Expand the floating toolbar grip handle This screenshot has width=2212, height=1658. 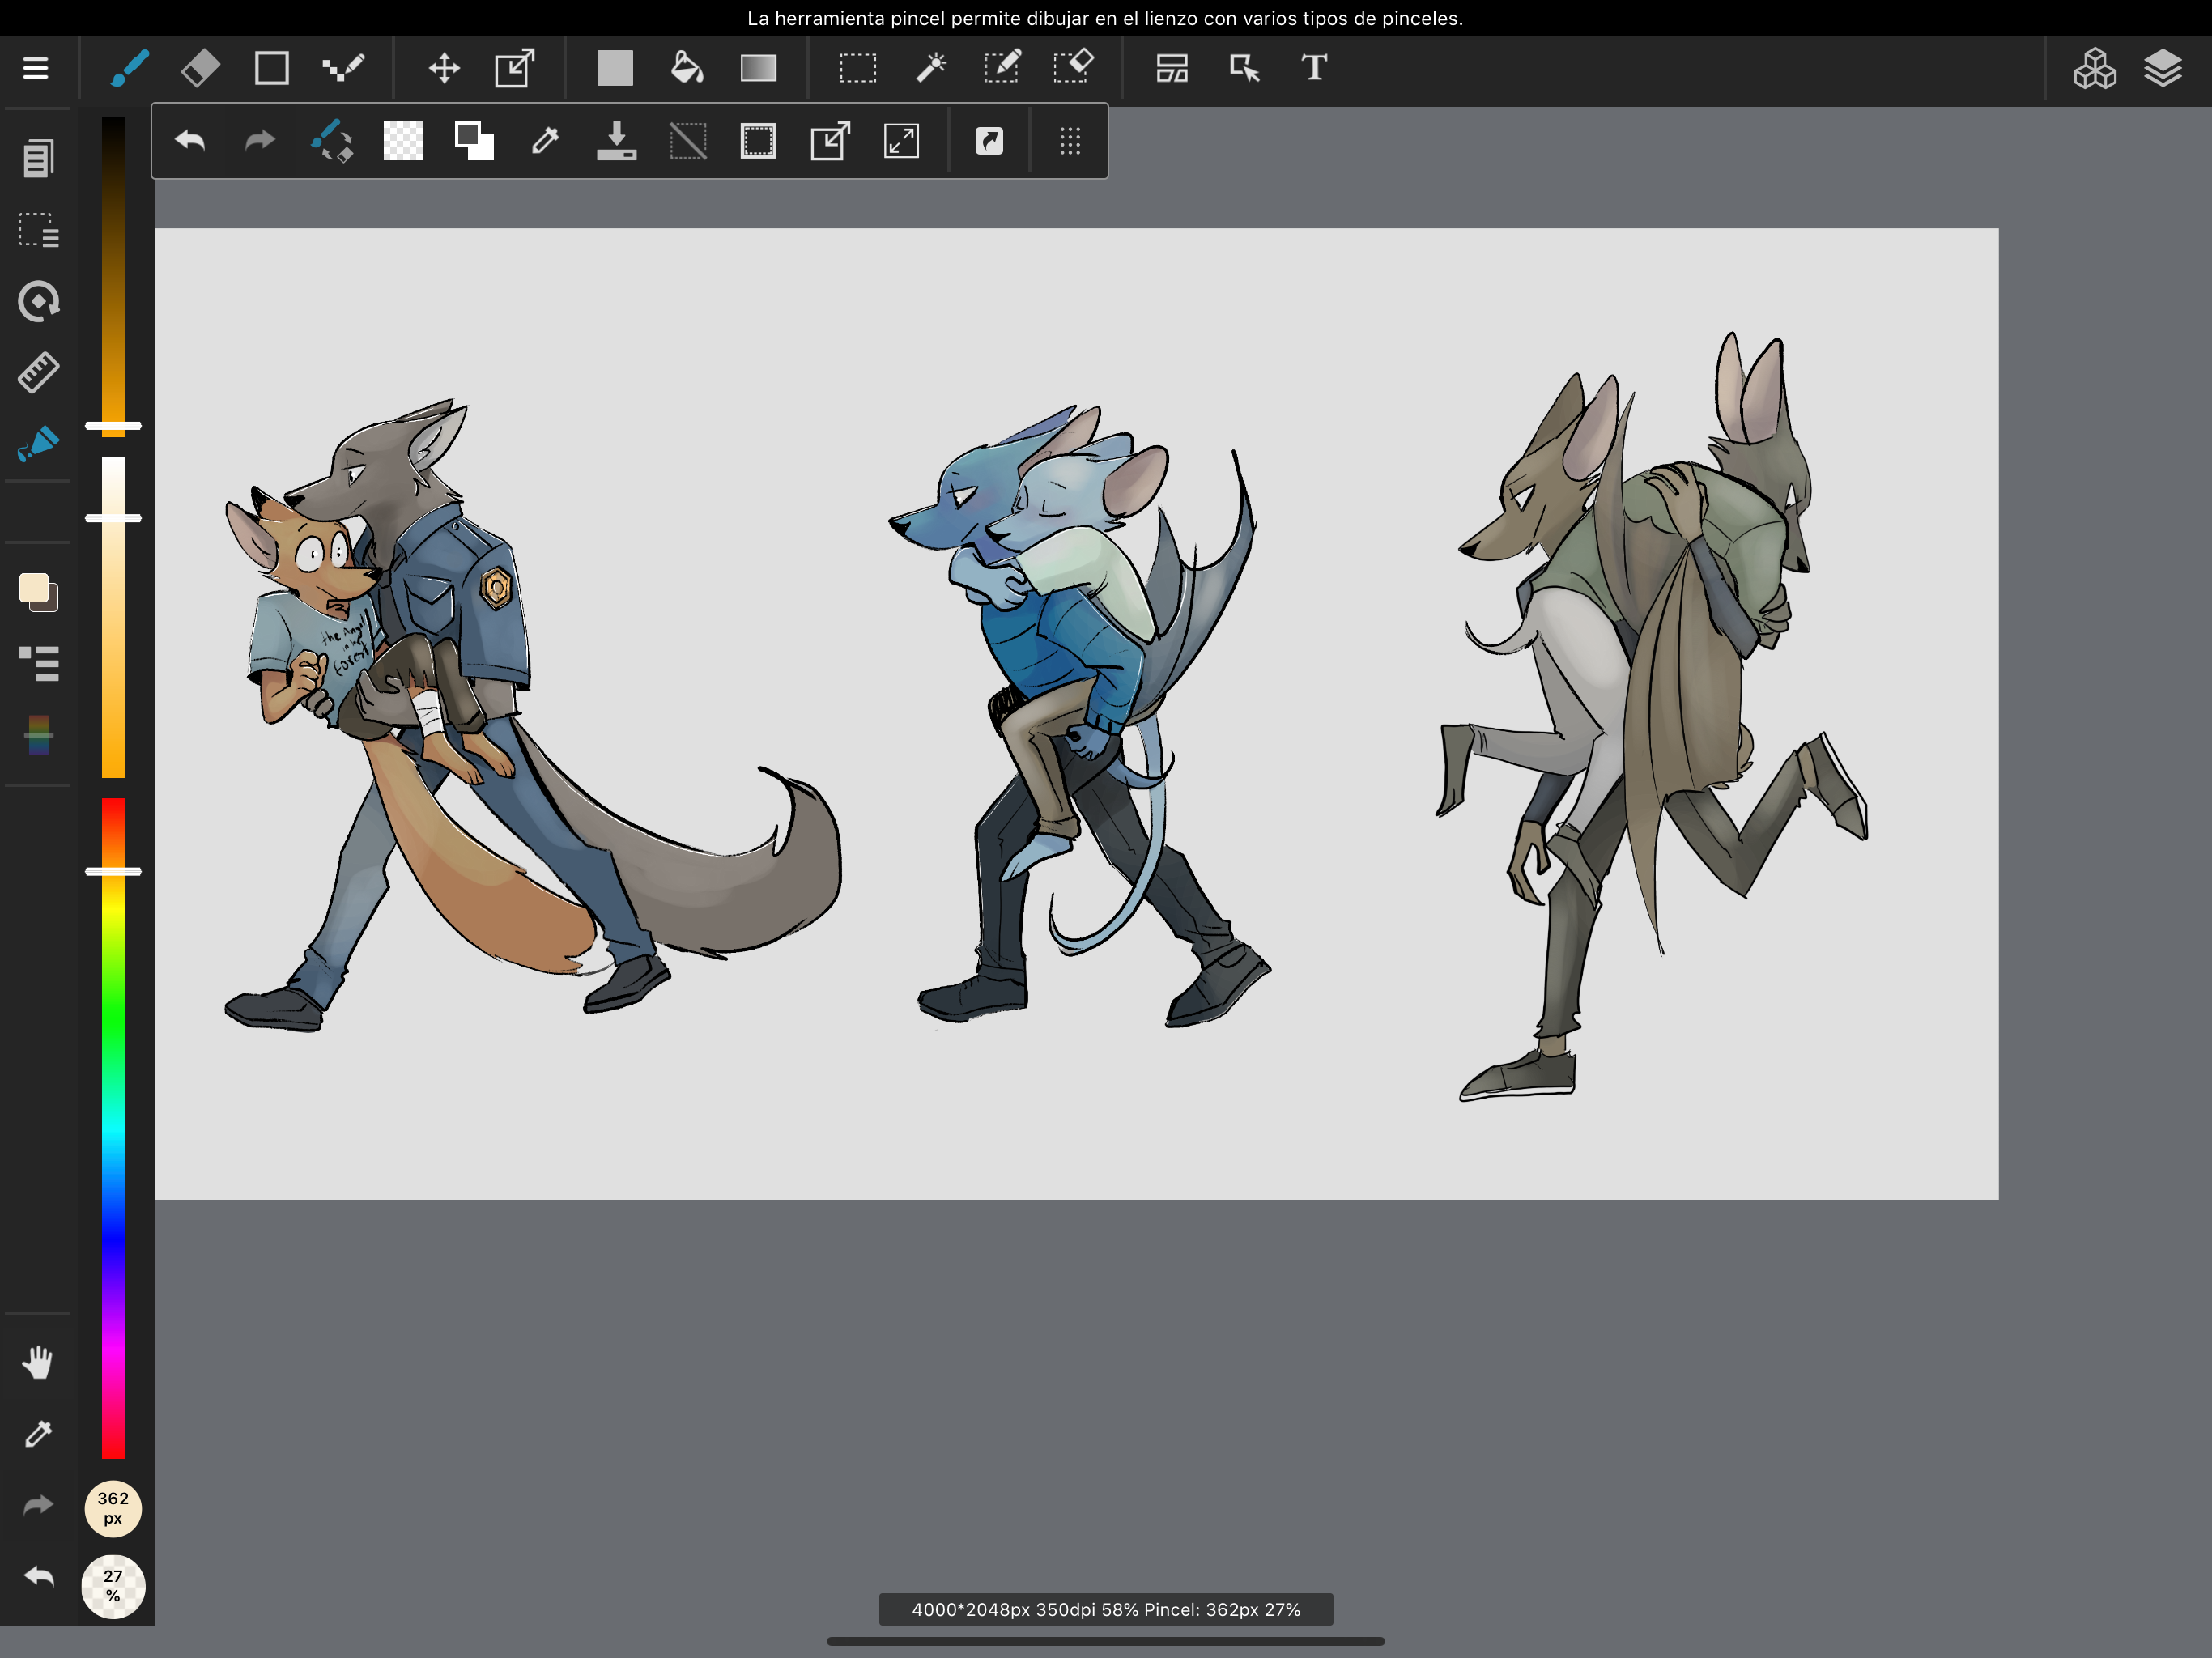pos(1070,141)
